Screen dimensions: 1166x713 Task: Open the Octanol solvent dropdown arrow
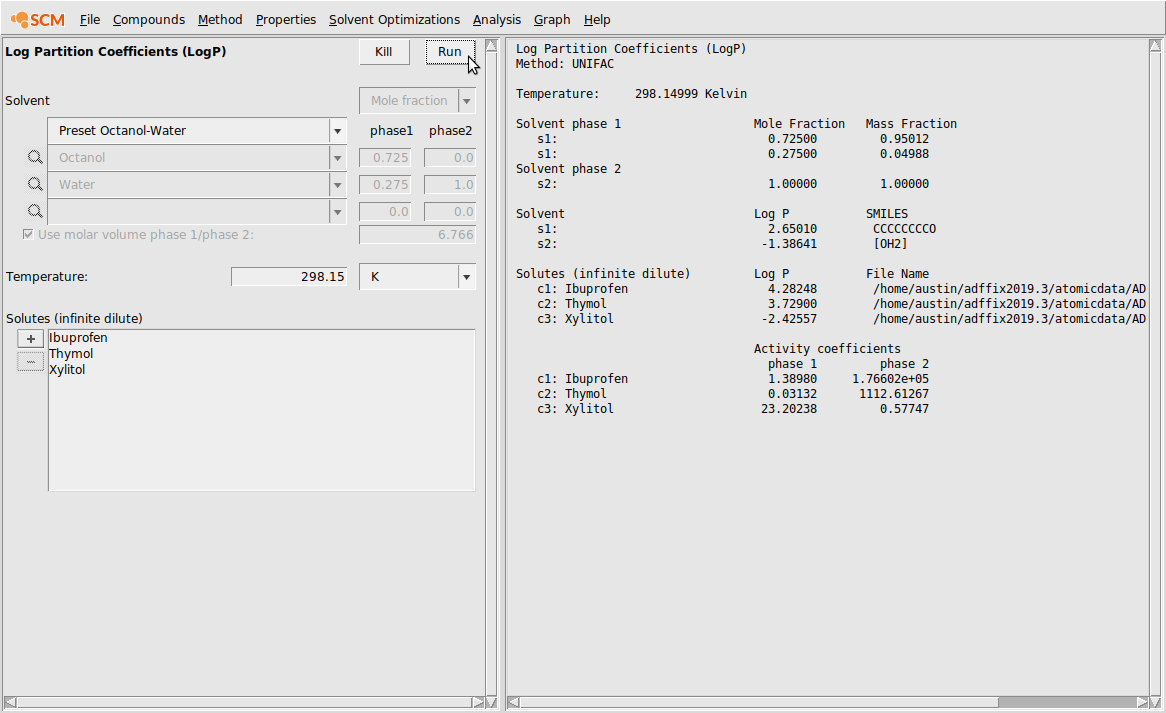pyautogui.click(x=337, y=158)
